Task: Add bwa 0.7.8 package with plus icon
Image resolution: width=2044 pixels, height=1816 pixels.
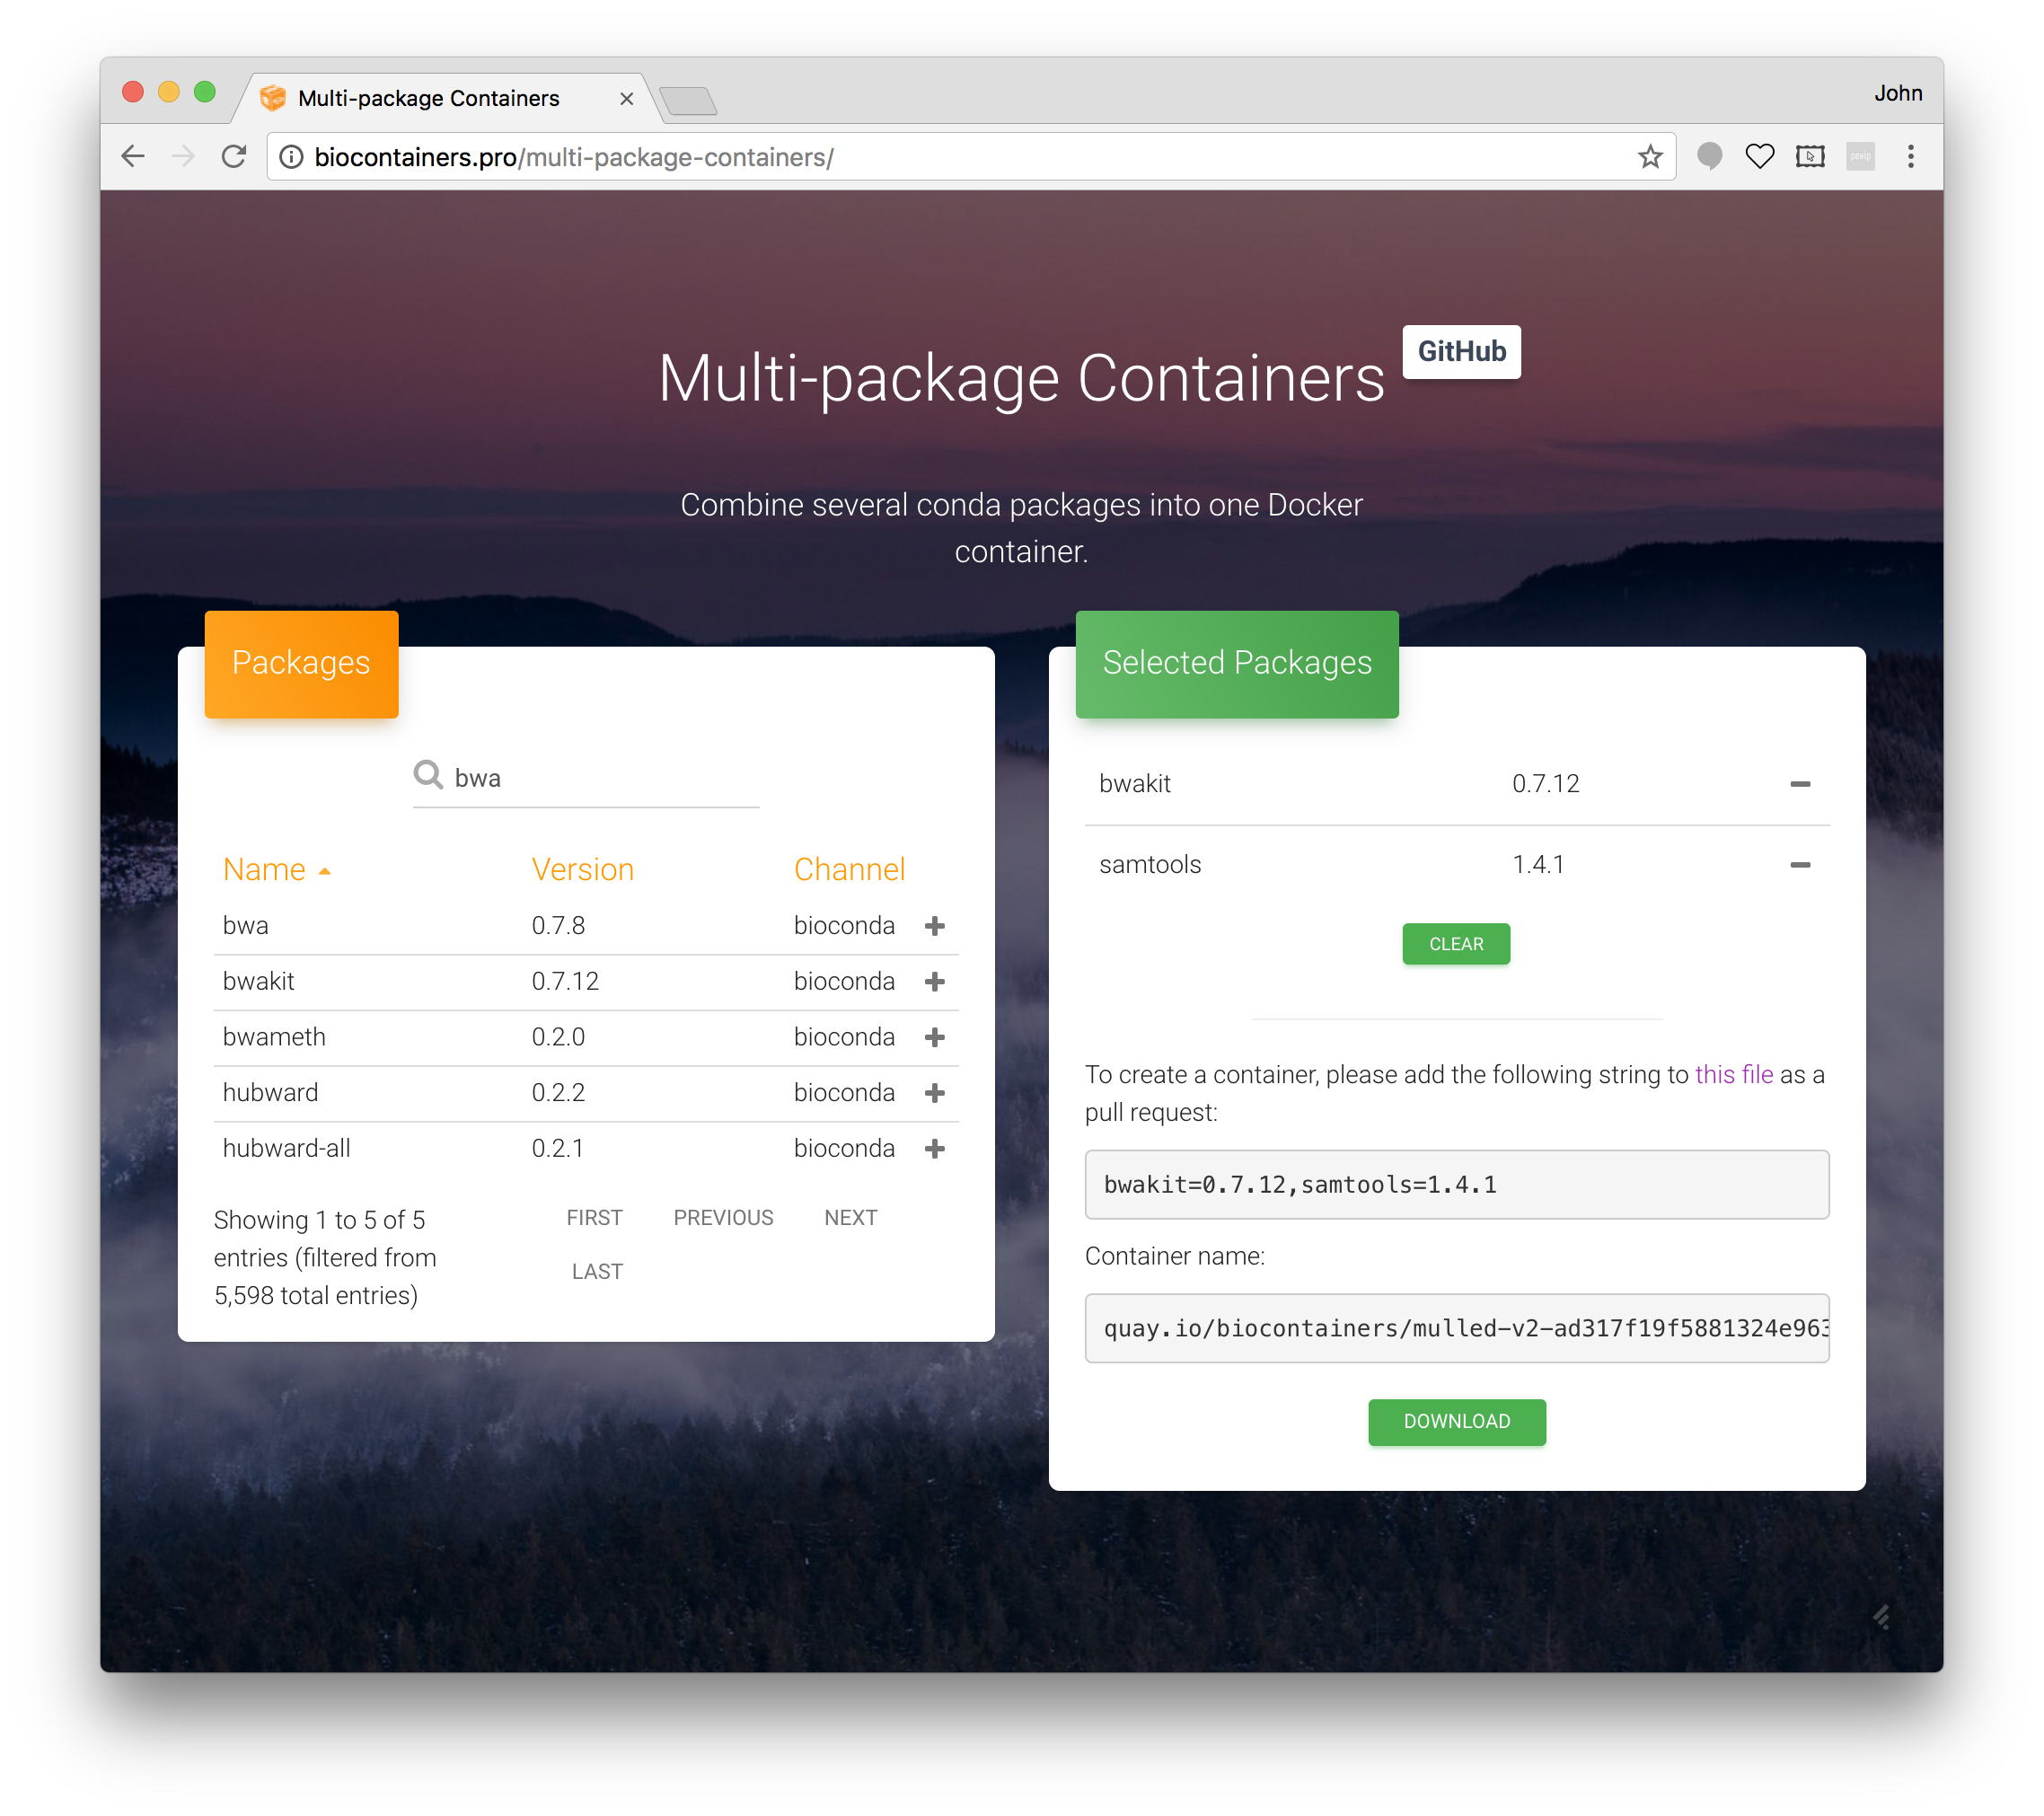Action: tap(935, 925)
